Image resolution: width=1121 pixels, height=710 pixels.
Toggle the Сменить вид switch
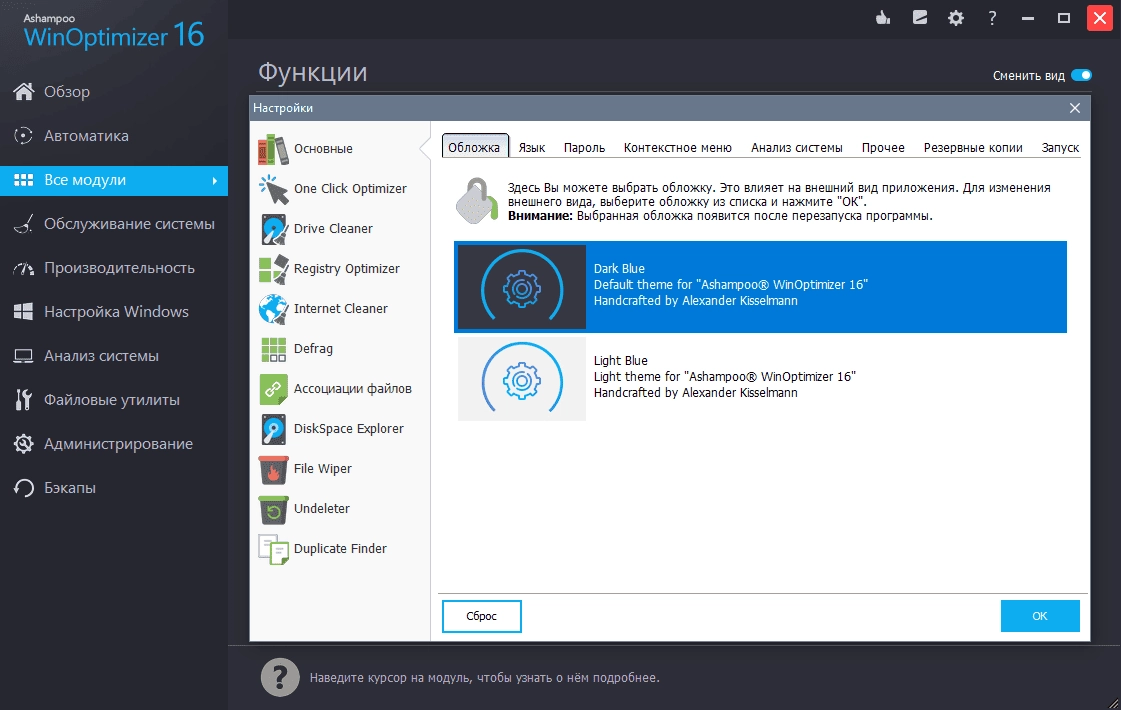coord(1081,75)
